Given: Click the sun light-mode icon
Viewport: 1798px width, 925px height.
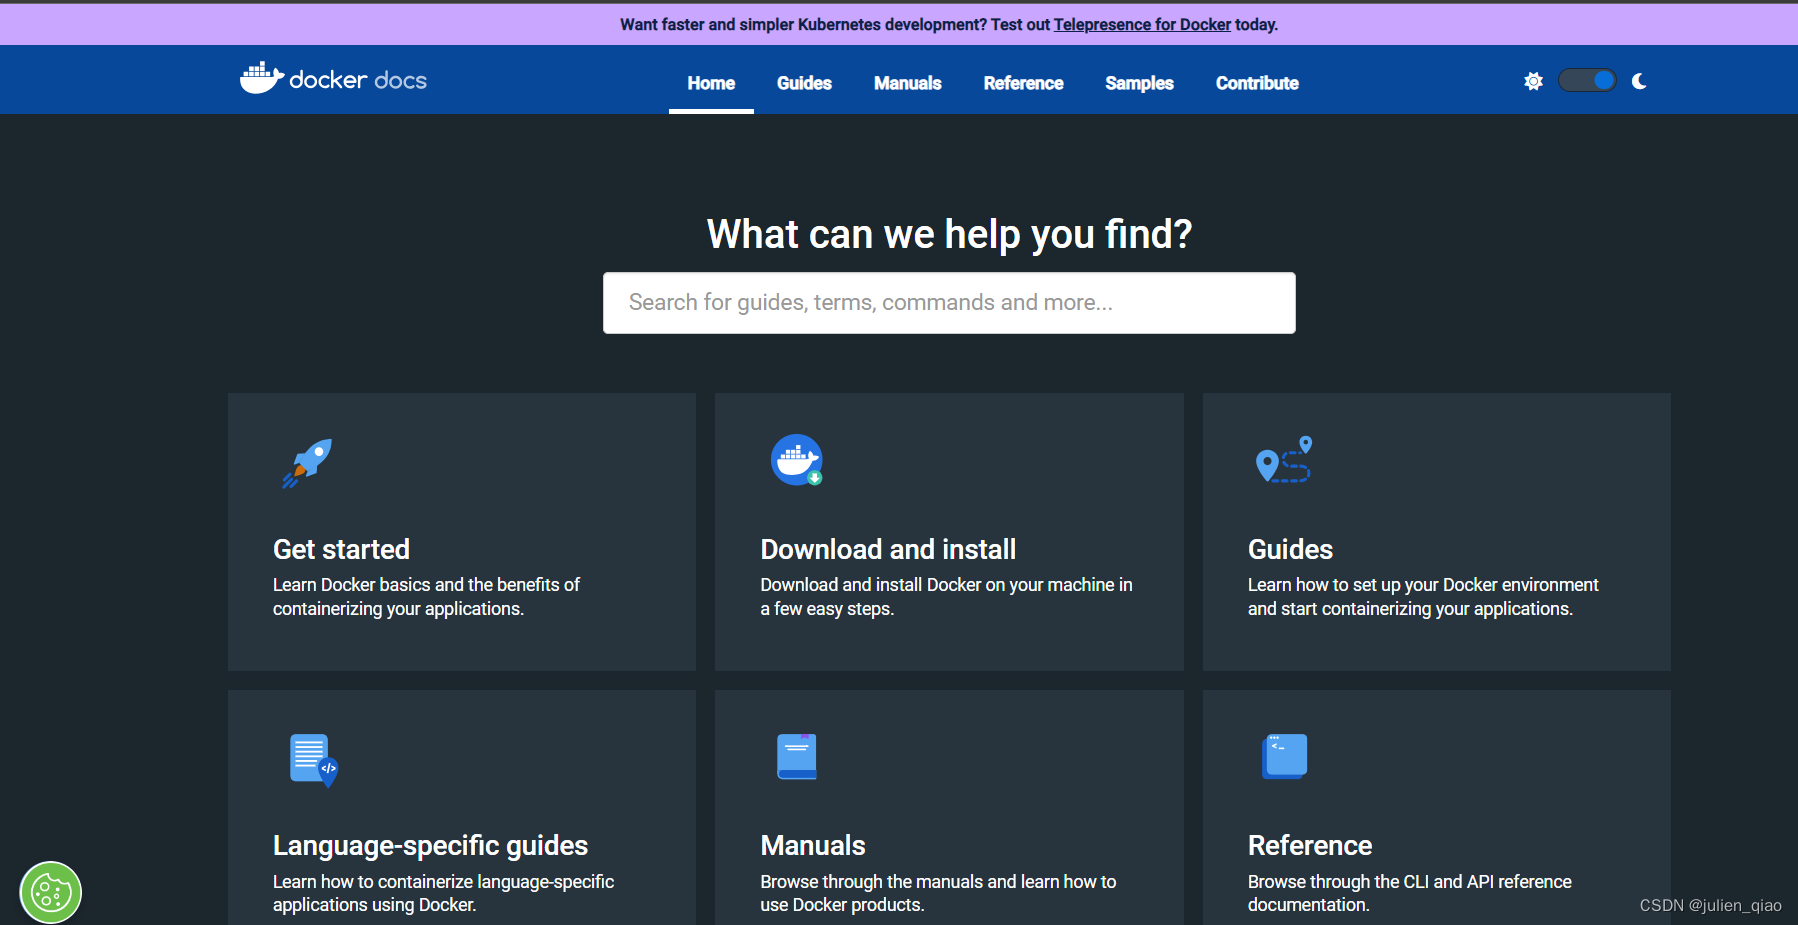Looking at the screenshot, I should coord(1533,81).
